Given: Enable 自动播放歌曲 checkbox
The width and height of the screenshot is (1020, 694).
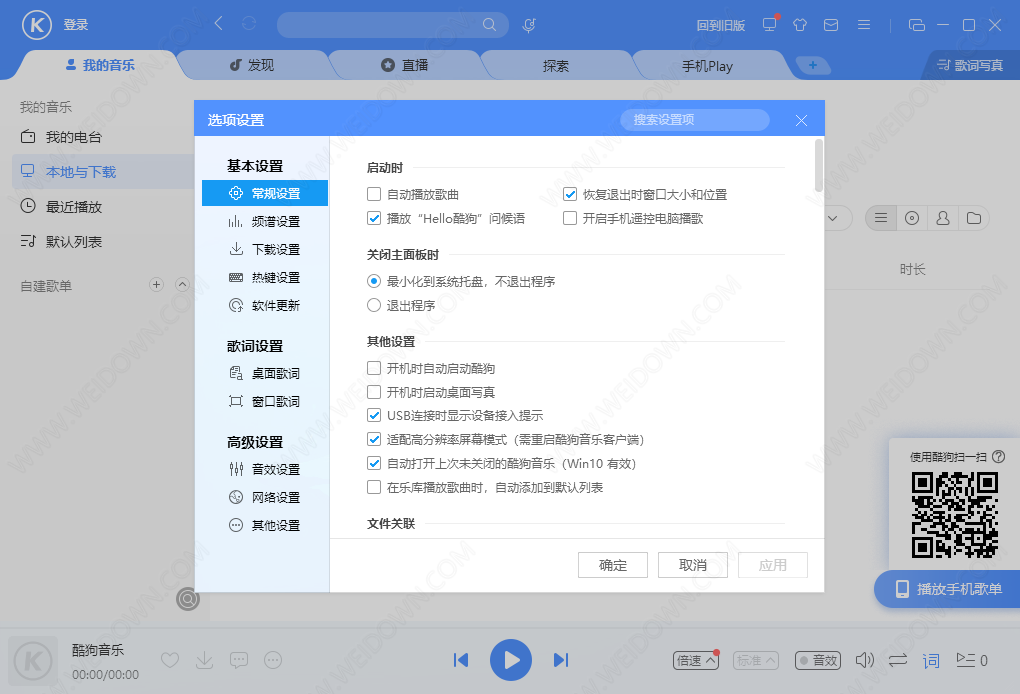Looking at the screenshot, I should pos(374,194).
